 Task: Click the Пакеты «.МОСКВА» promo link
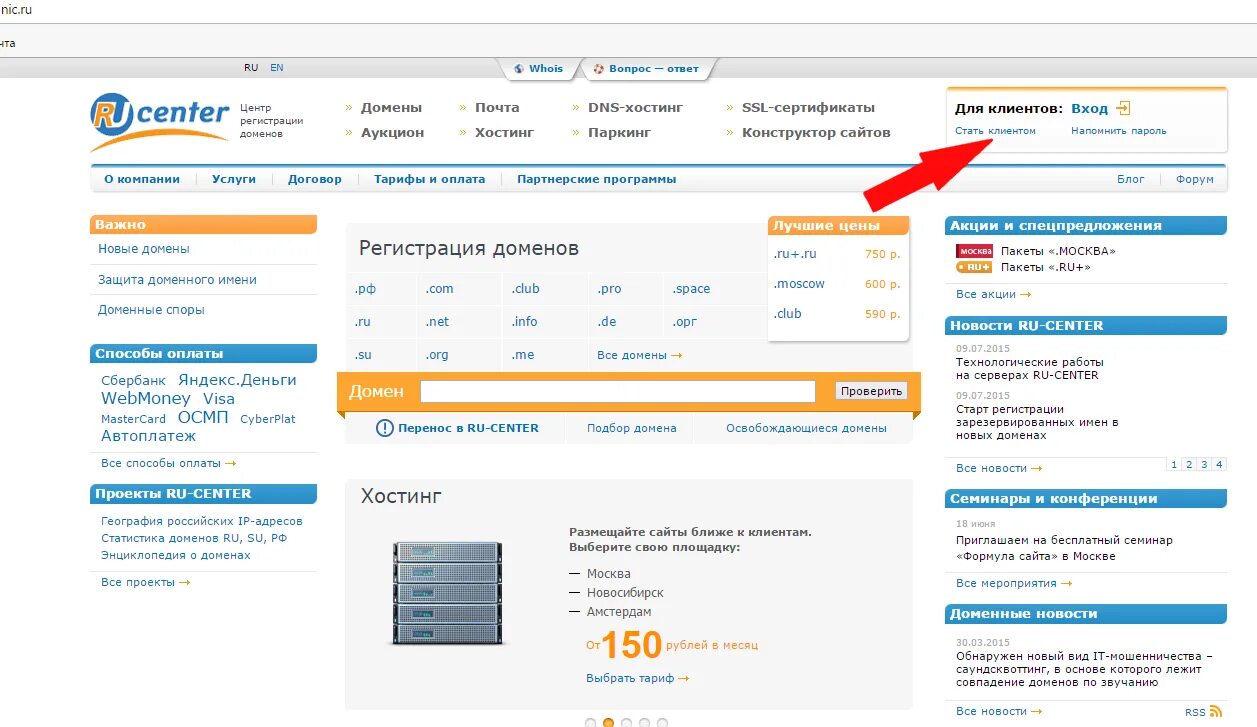(1058, 251)
